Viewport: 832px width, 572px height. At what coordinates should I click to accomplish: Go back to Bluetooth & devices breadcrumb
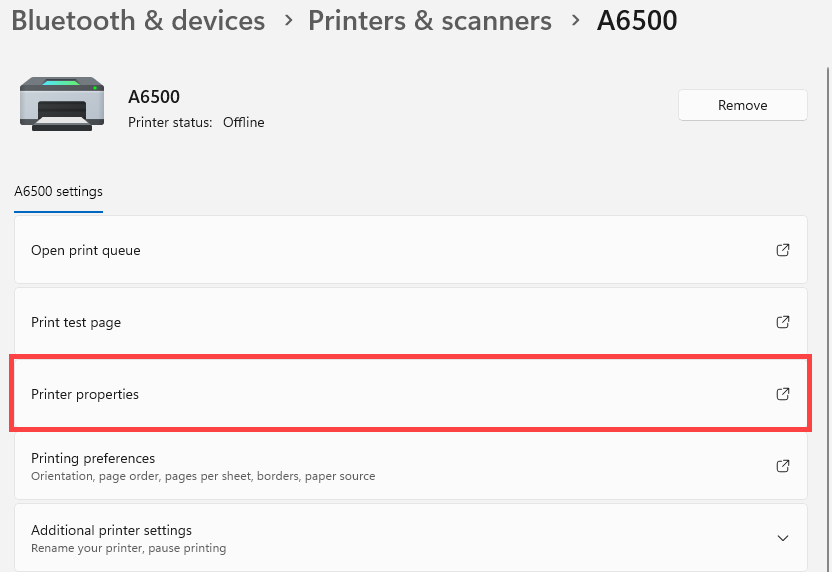[138, 21]
